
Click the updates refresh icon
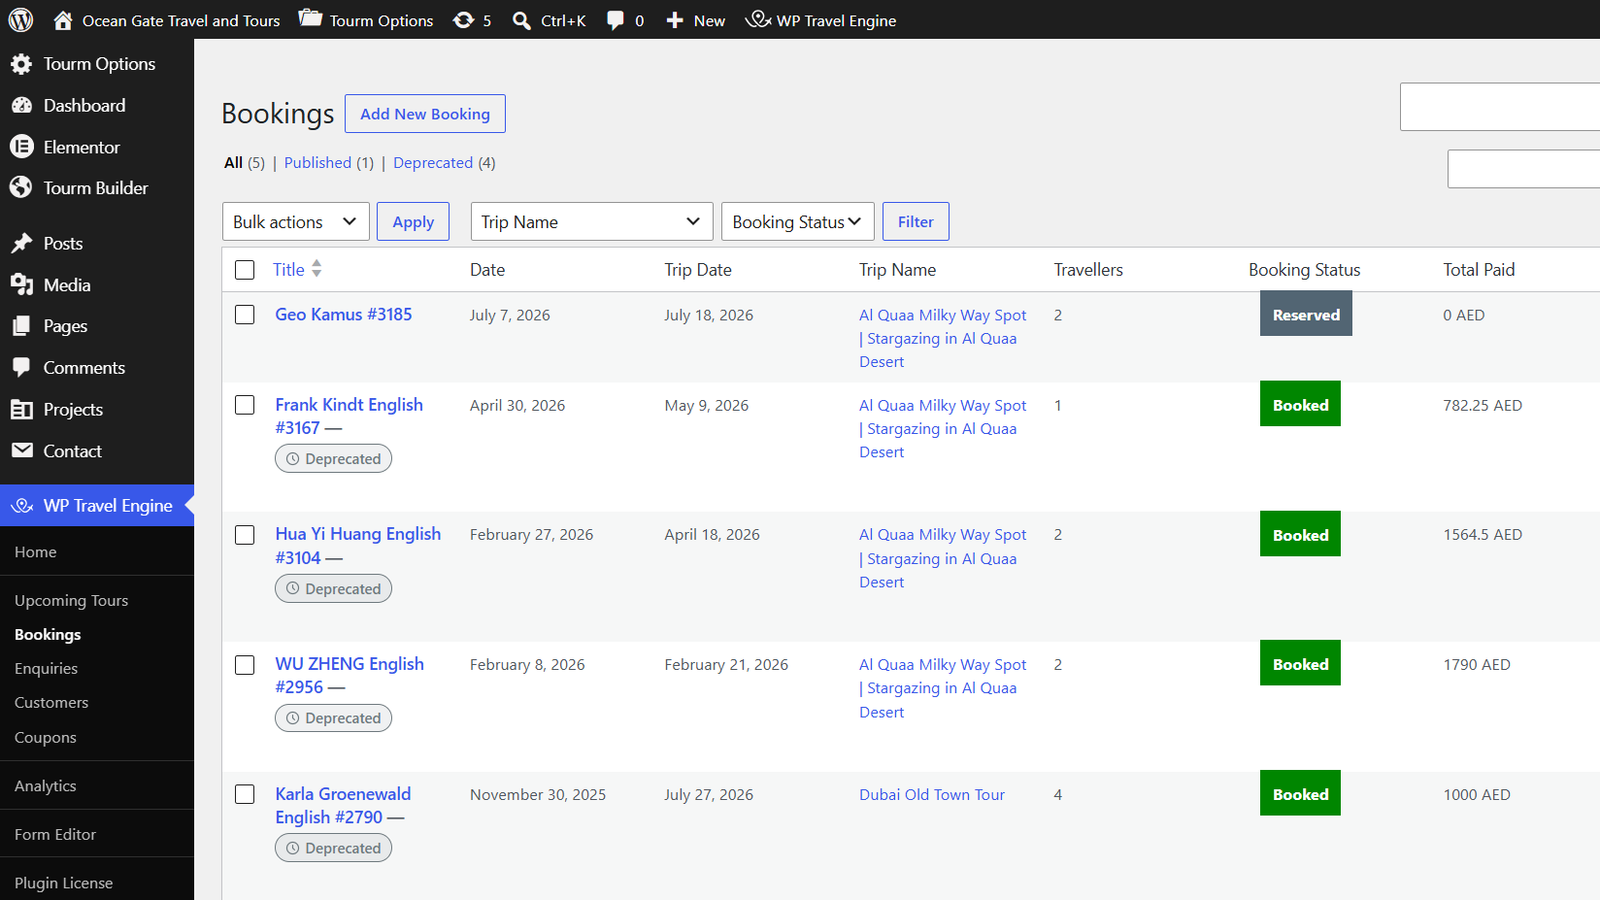463,20
